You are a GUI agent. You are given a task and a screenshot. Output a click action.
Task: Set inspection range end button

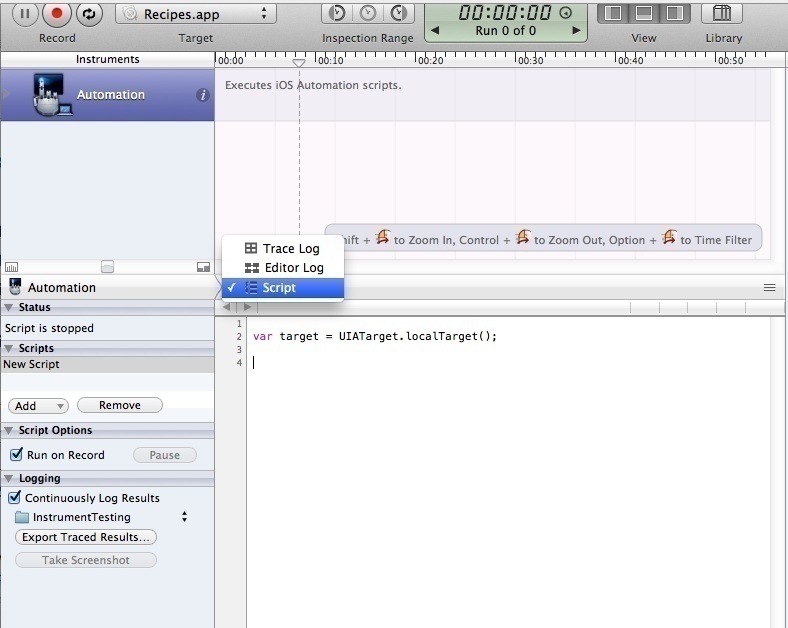399,14
